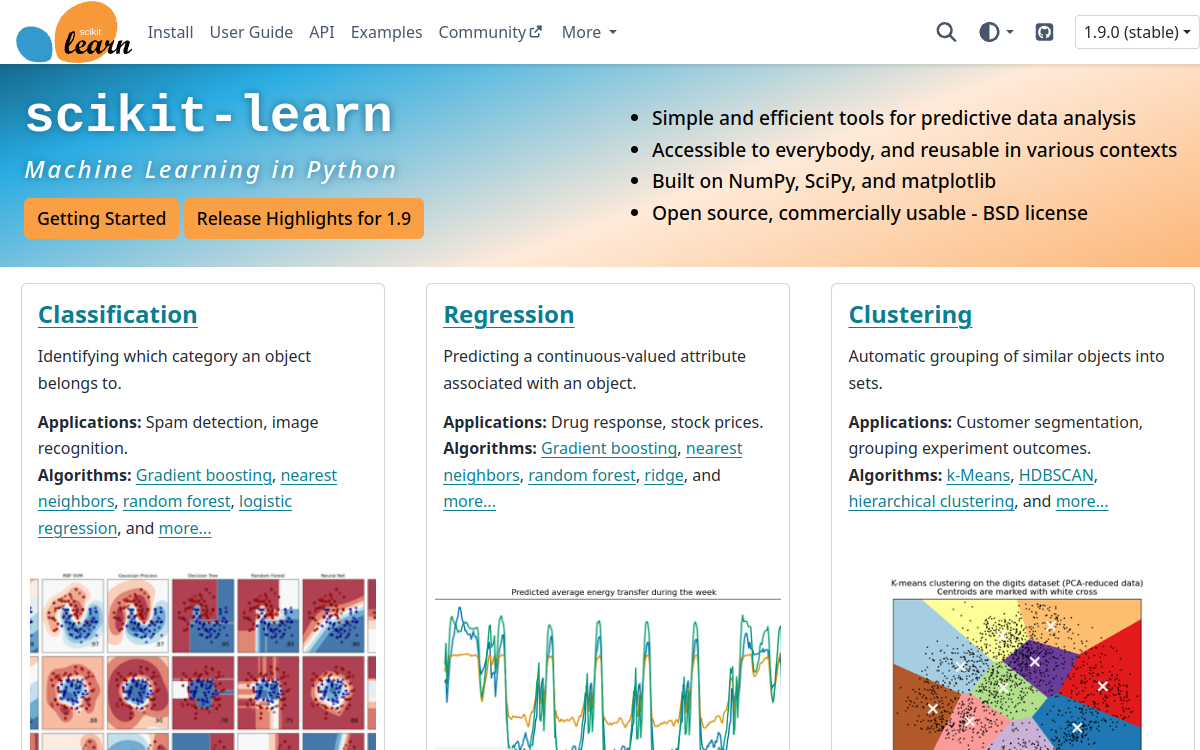
Task: Click the Getting Started button
Action: tap(102, 218)
